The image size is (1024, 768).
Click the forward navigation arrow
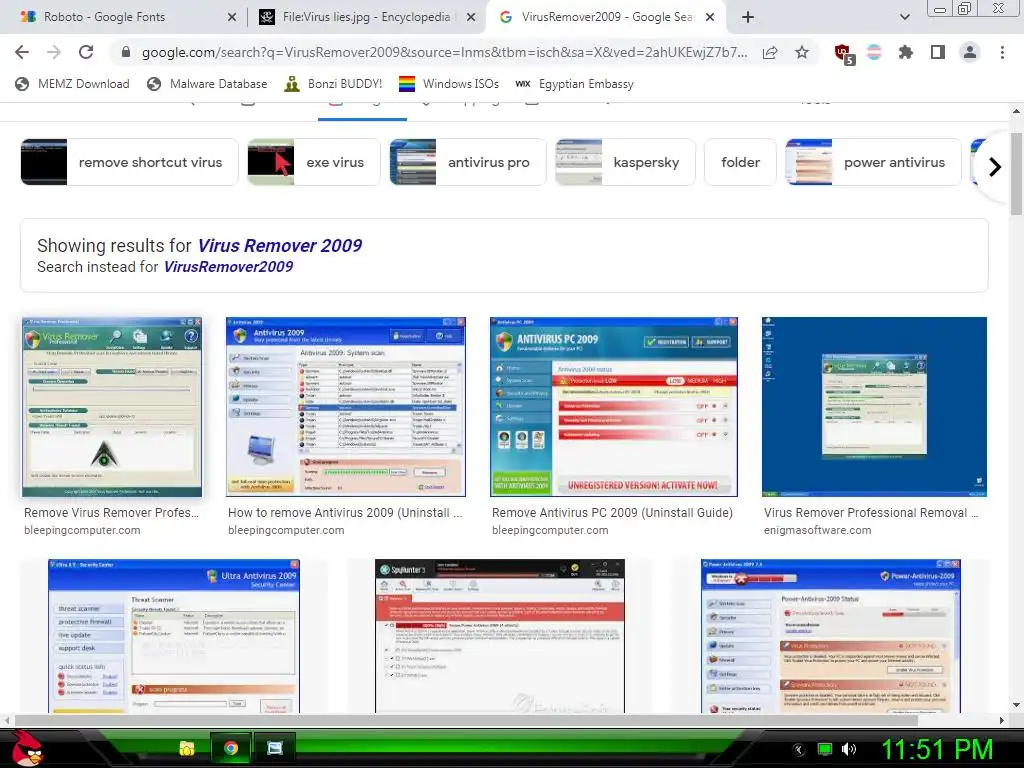point(54,52)
